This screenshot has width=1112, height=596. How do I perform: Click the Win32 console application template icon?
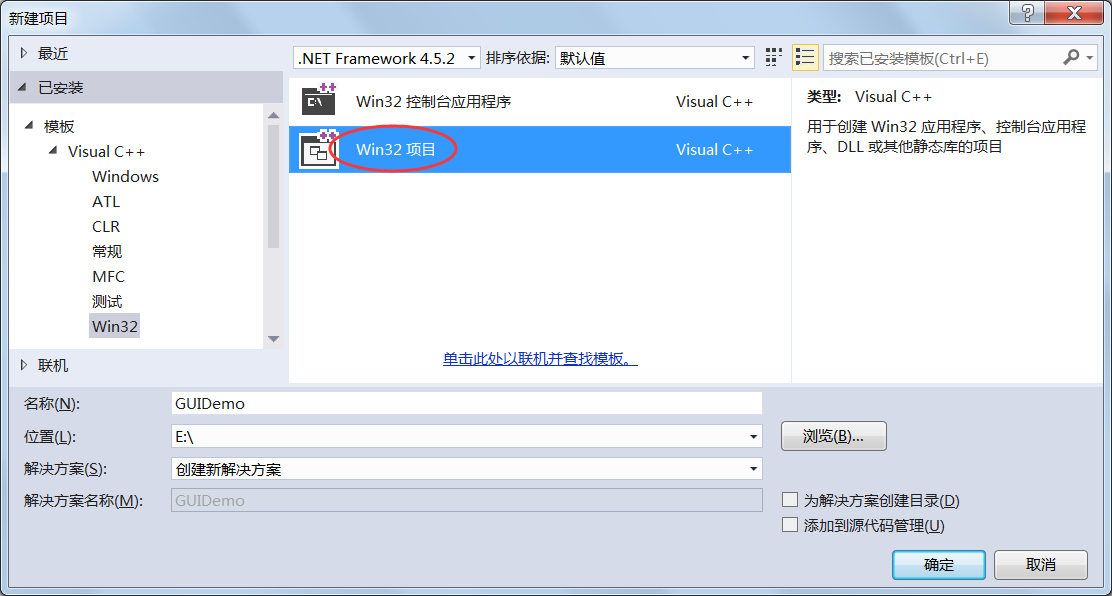point(319,101)
